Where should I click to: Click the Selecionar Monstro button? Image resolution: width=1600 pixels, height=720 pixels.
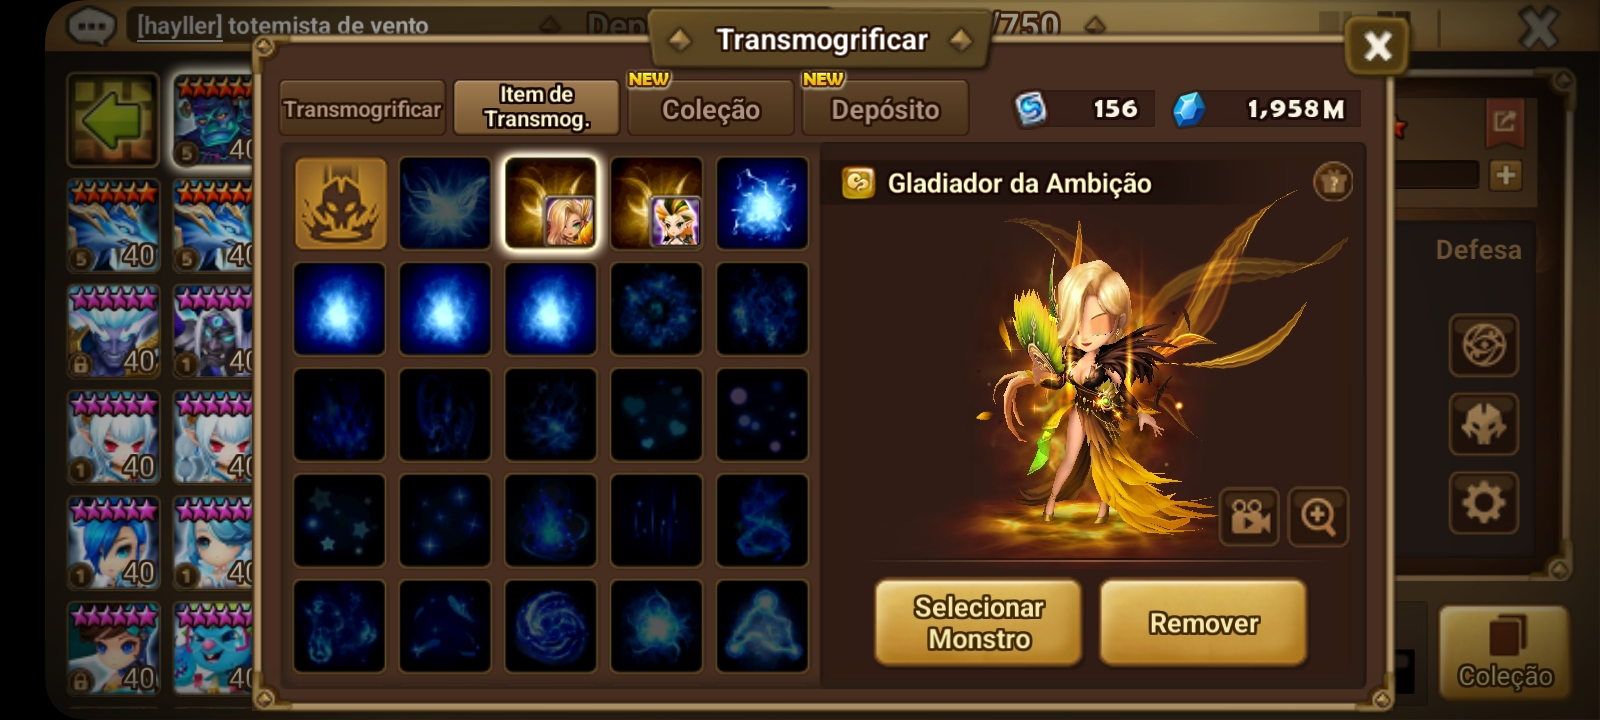point(978,623)
